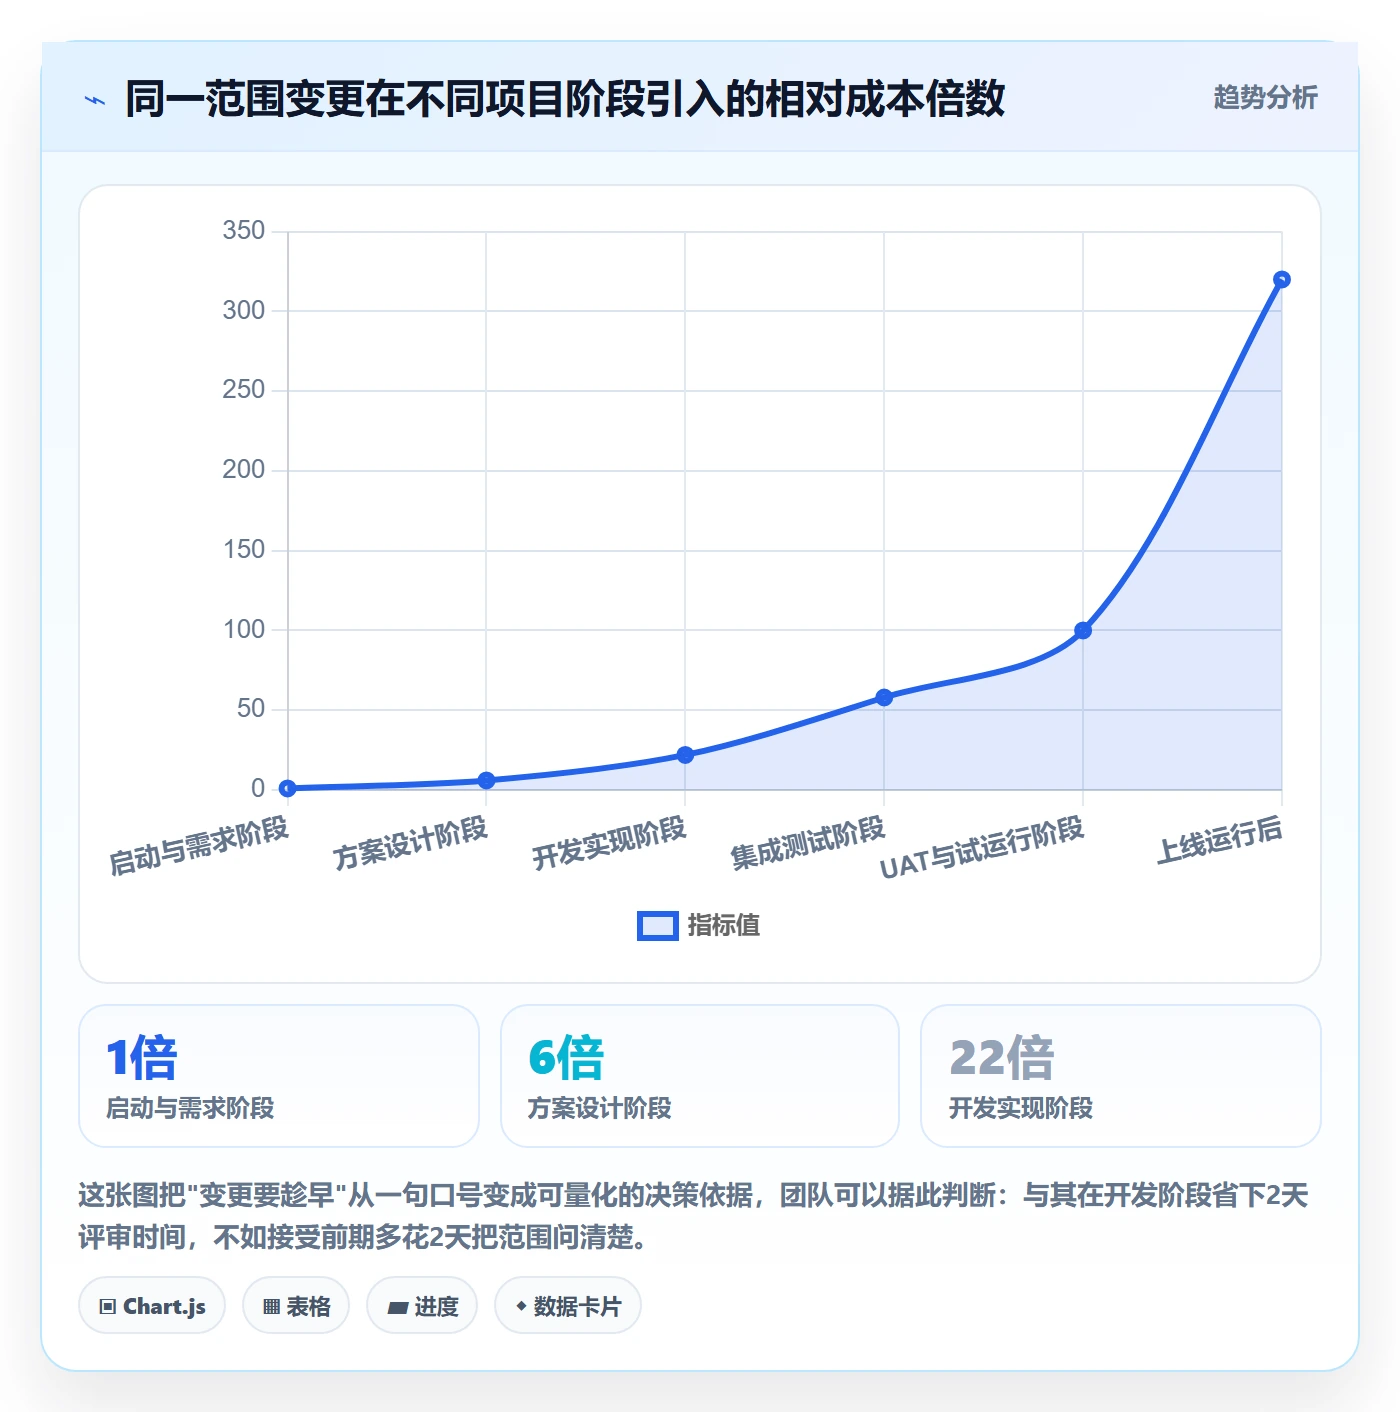
Task: Click the 启动与需求阶段 x-axis label
Action: point(199,846)
